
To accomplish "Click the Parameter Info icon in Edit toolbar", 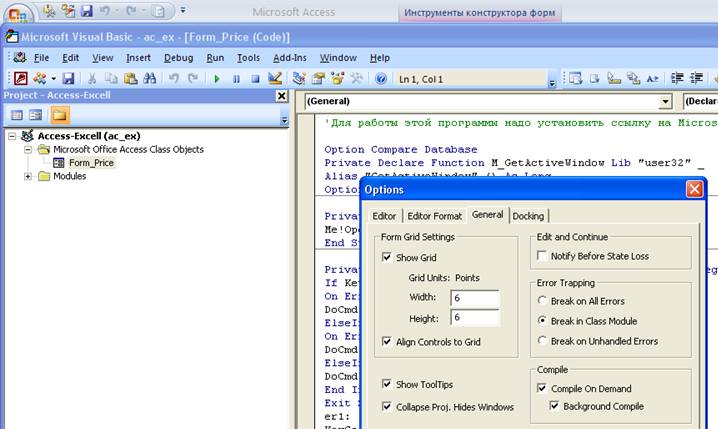I will 633,79.
